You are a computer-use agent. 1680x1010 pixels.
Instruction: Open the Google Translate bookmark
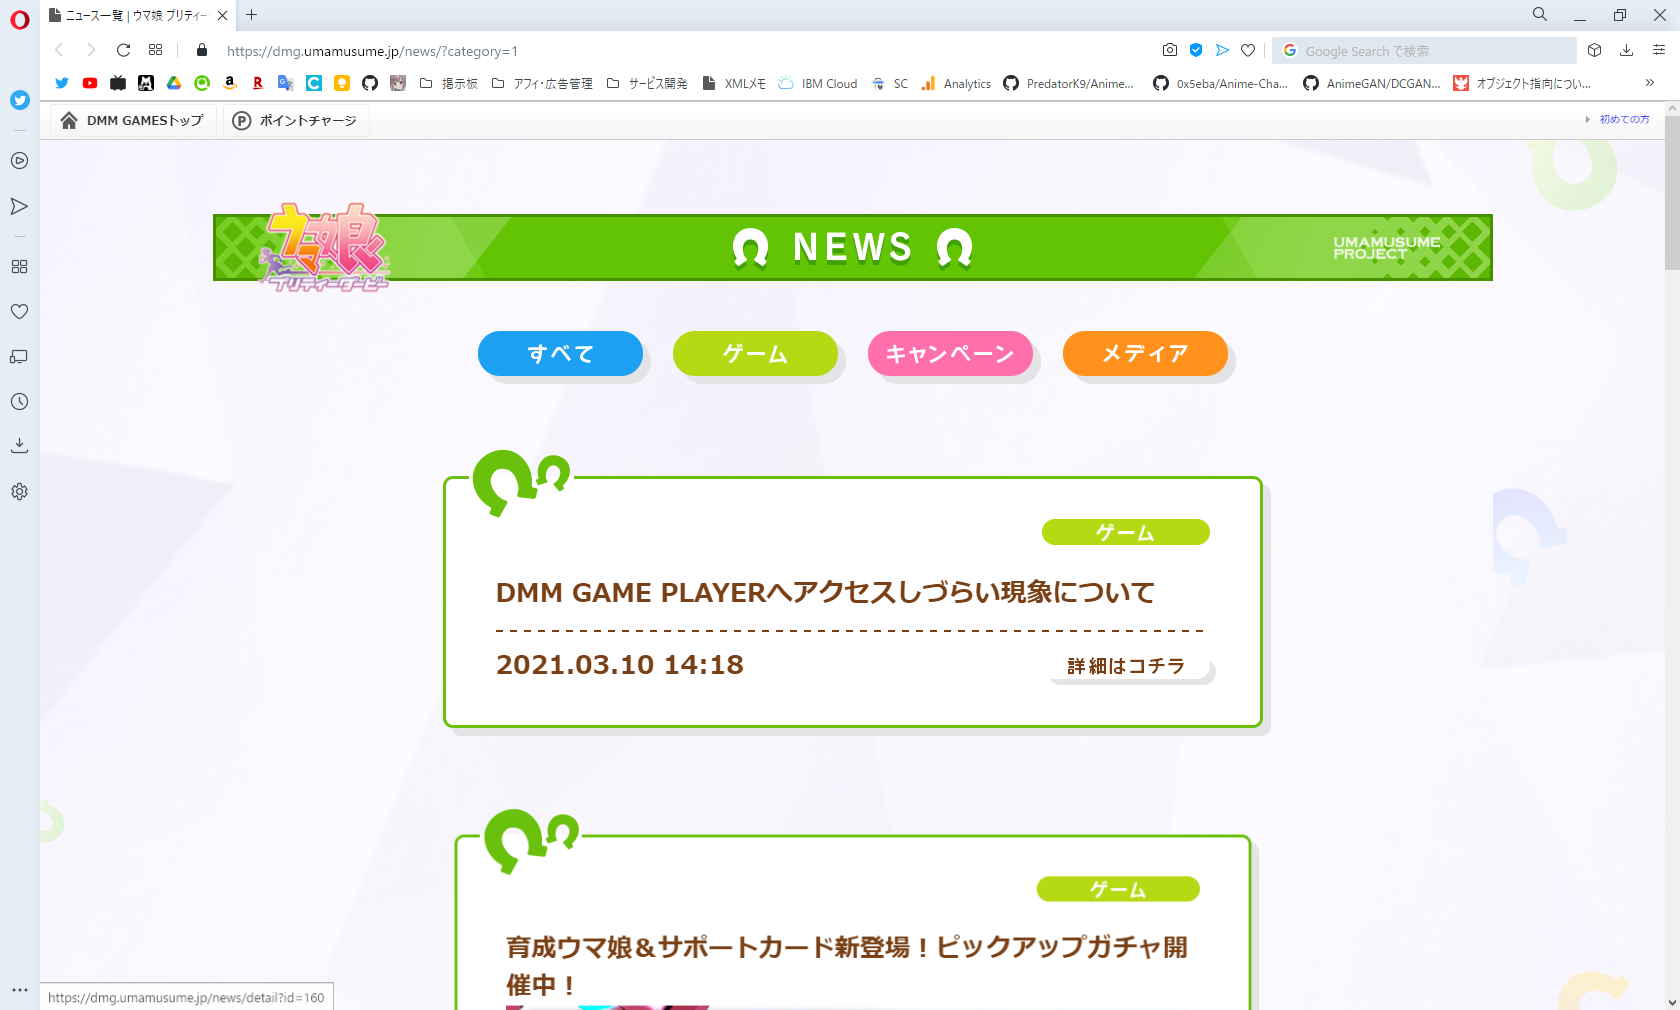[x=286, y=83]
